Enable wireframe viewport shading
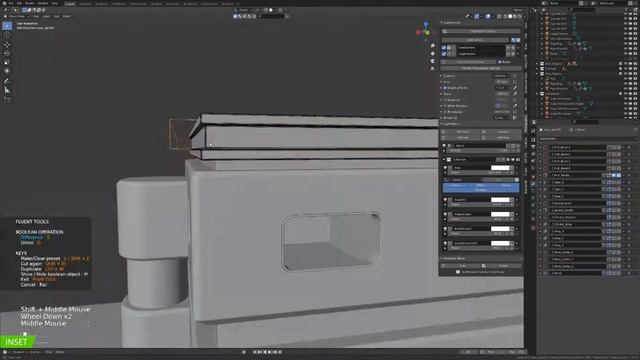The image size is (640, 360). 505,16
